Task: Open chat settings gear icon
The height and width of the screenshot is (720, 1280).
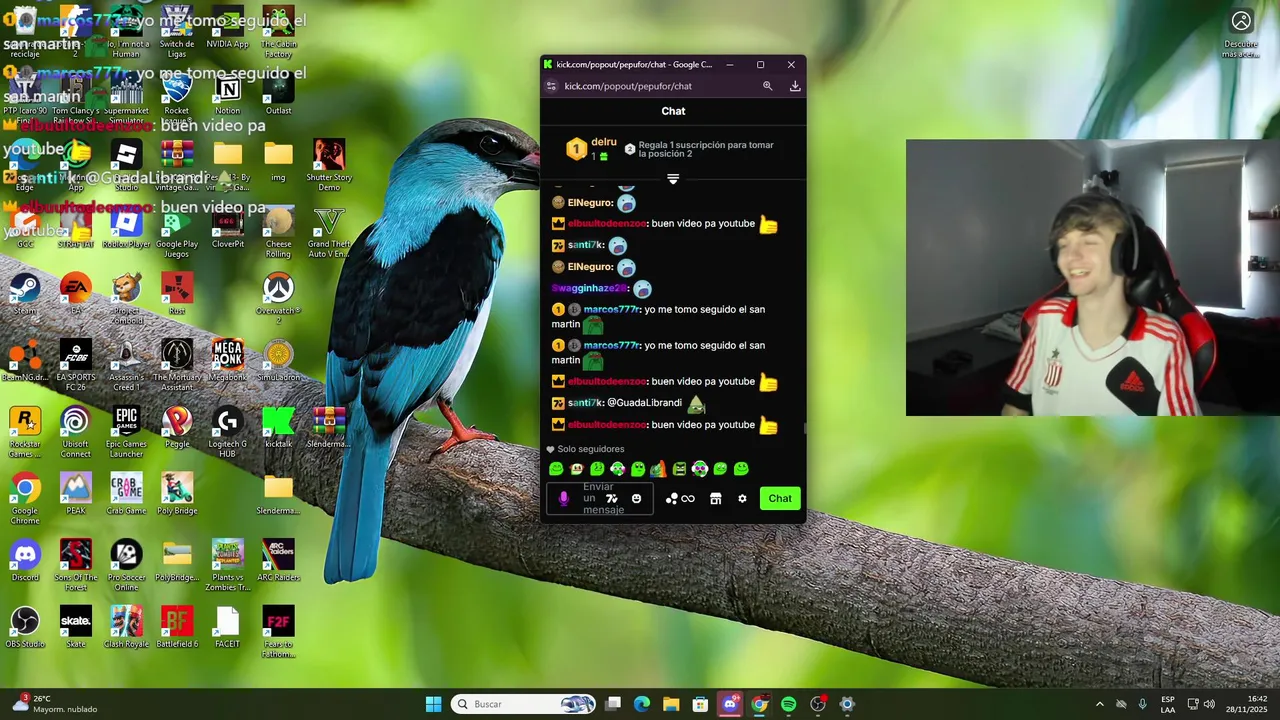Action: pos(742,498)
